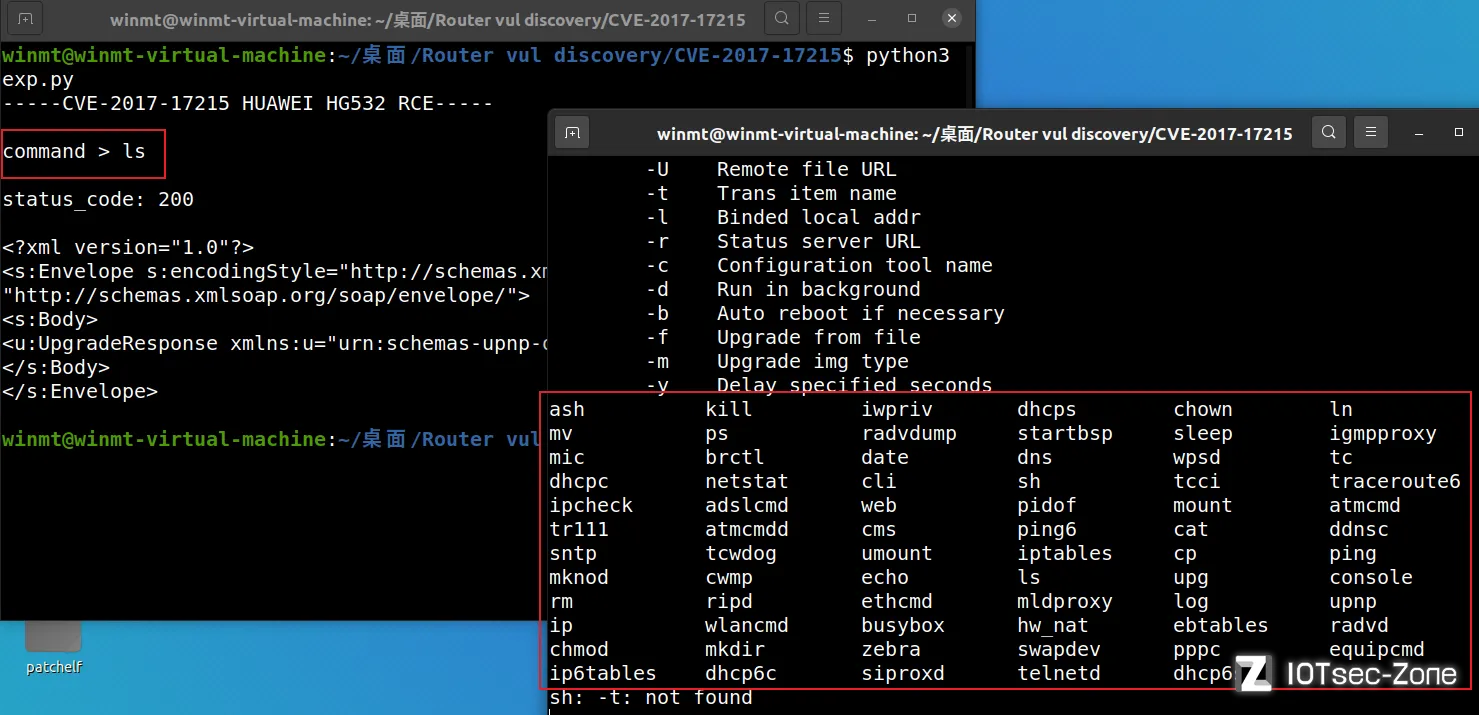Open a new tab in the back terminal window
Screen dimensions: 1479x715
pyautogui.click(x=25, y=19)
